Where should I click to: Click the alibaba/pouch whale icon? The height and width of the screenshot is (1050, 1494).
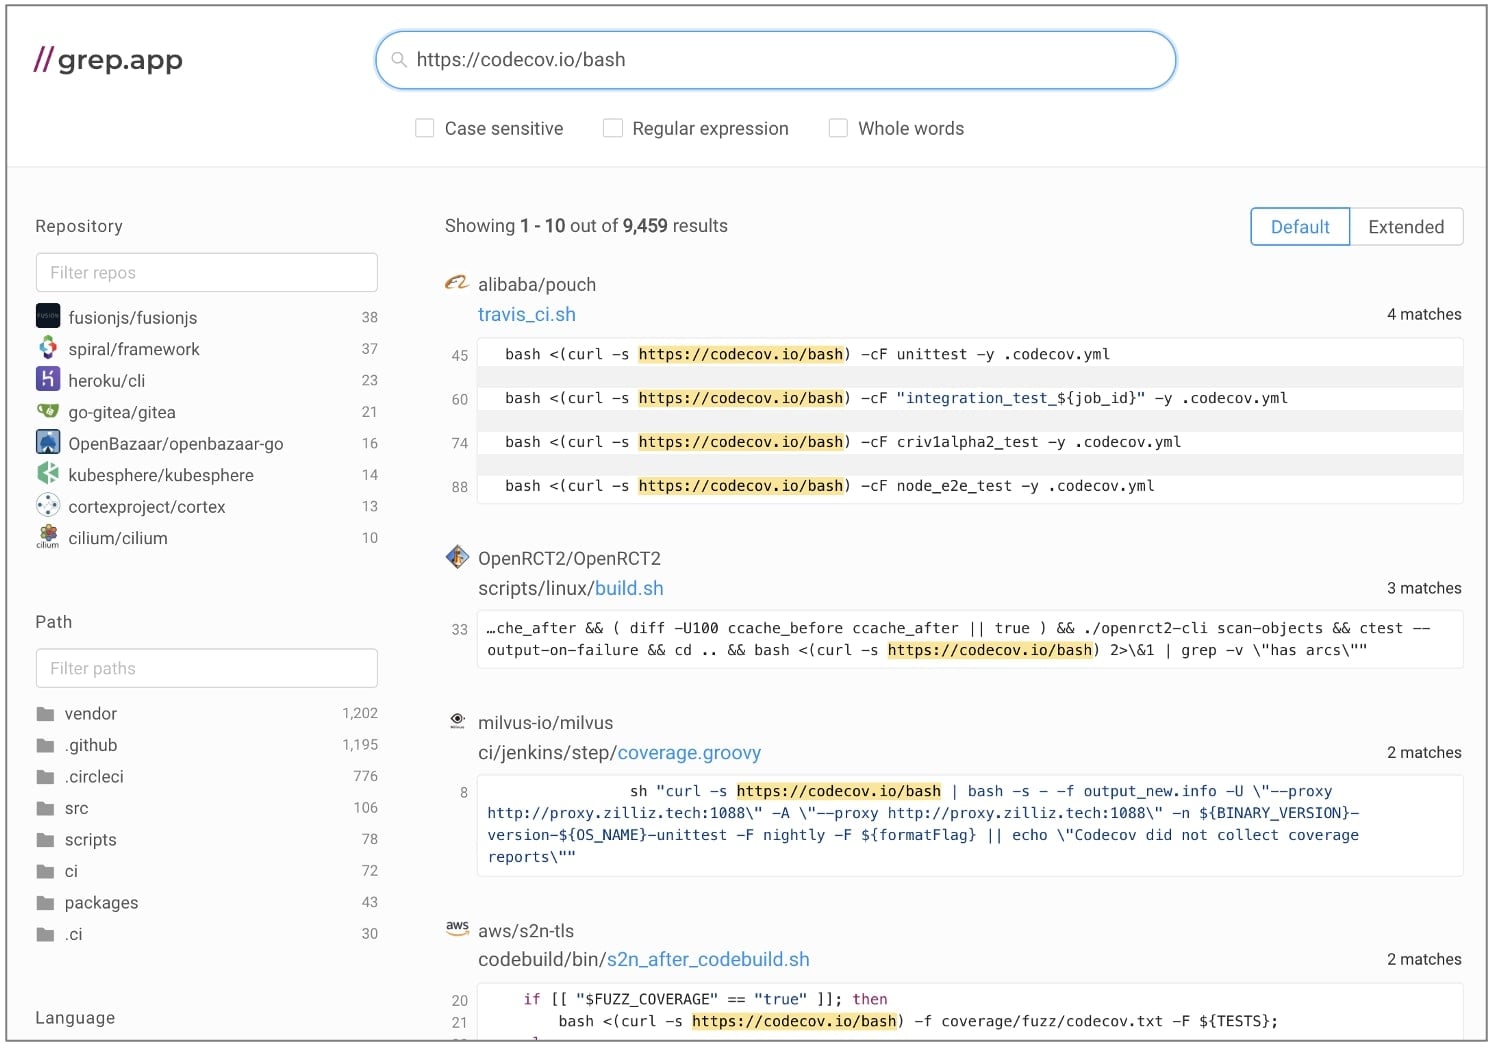[x=456, y=283]
